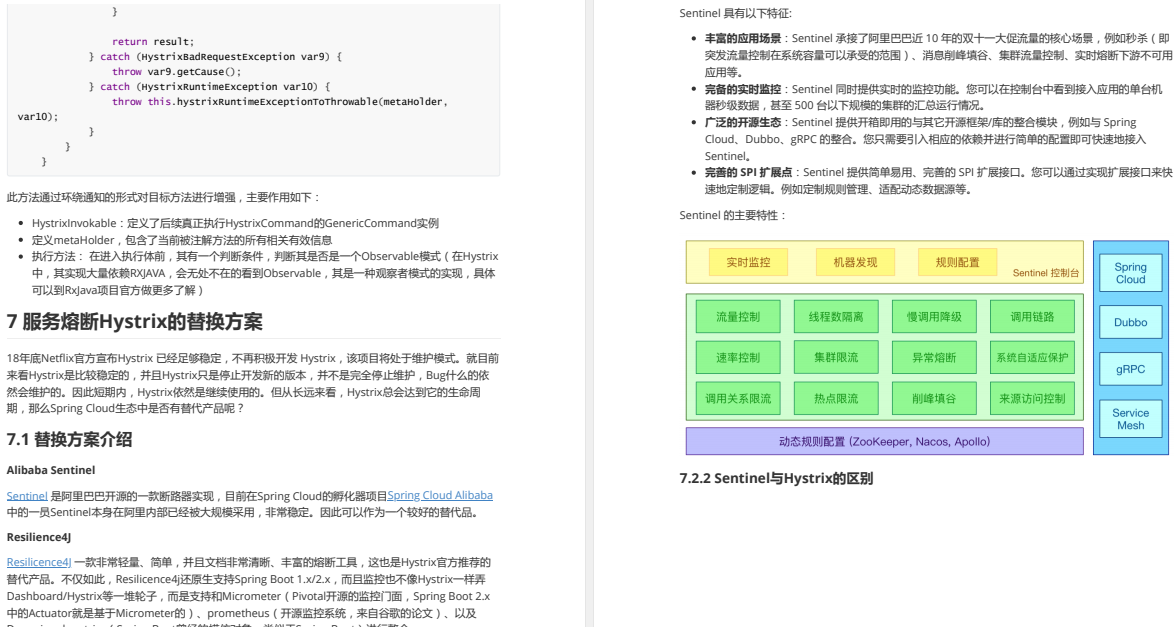Select the 系统自适应保护 diagram box
1174x627 pixels.
[1032, 357]
